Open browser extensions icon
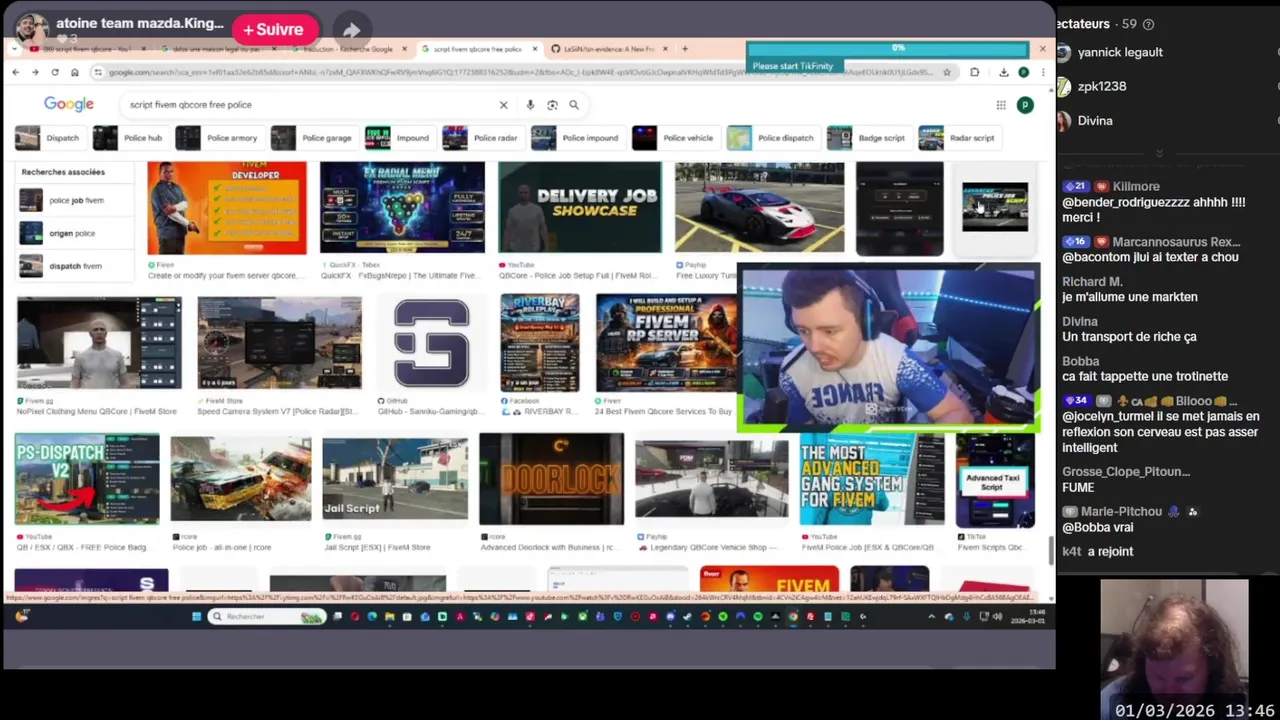Viewport: 1280px width, 720px height. click(974, 72)
